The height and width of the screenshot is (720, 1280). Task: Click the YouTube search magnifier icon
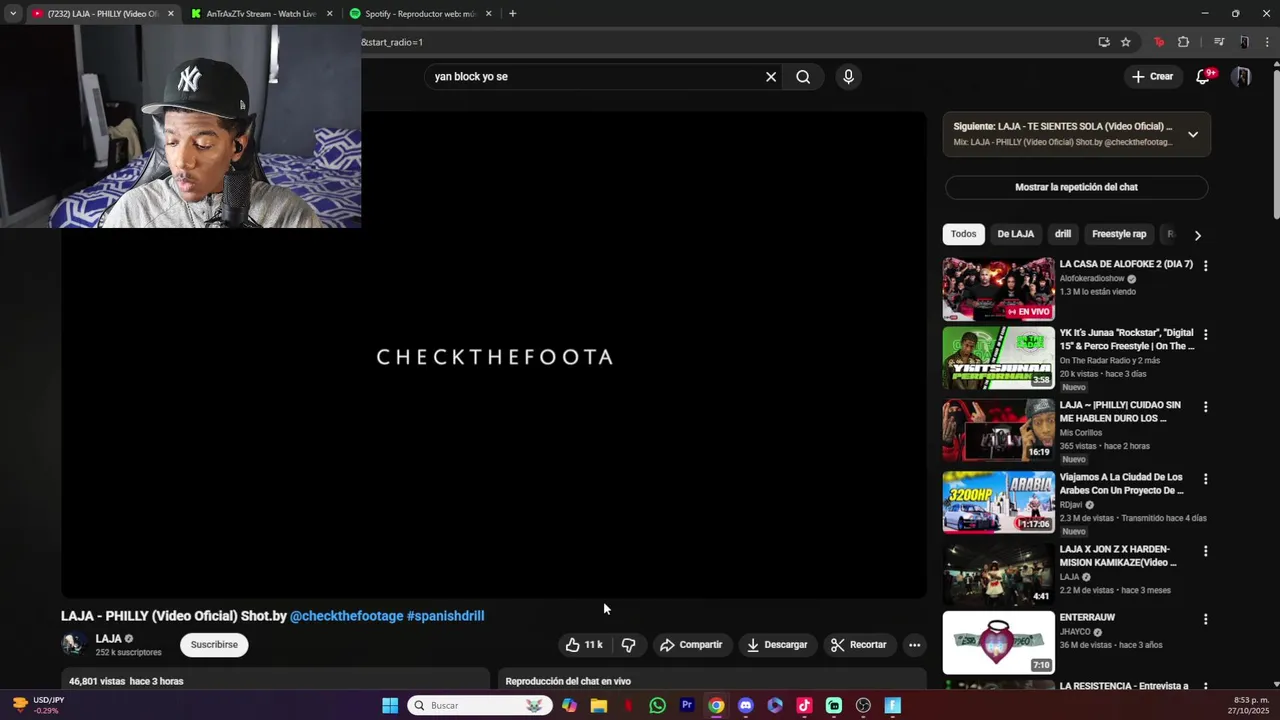tap(803, 77)
